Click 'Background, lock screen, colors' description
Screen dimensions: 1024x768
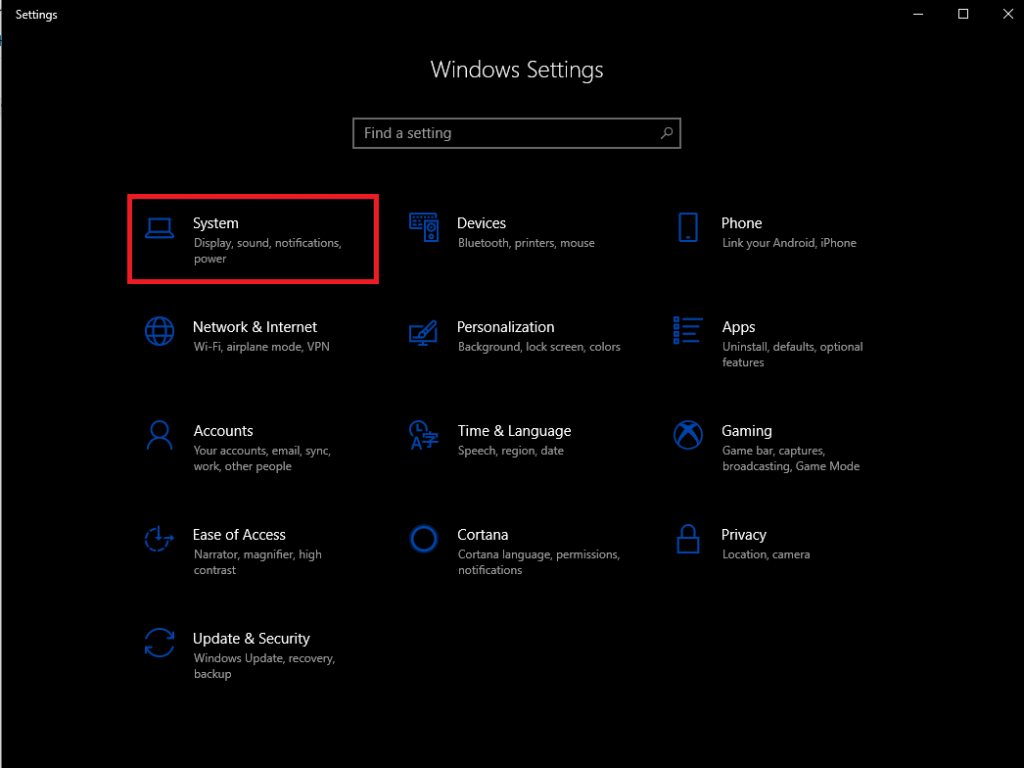tap(539, 347)
